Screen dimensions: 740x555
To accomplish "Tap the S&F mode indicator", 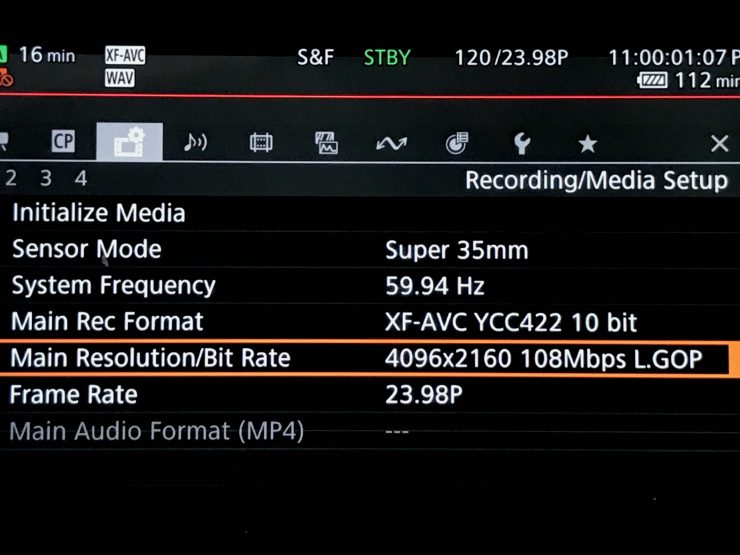I will [x=316, y=58].
